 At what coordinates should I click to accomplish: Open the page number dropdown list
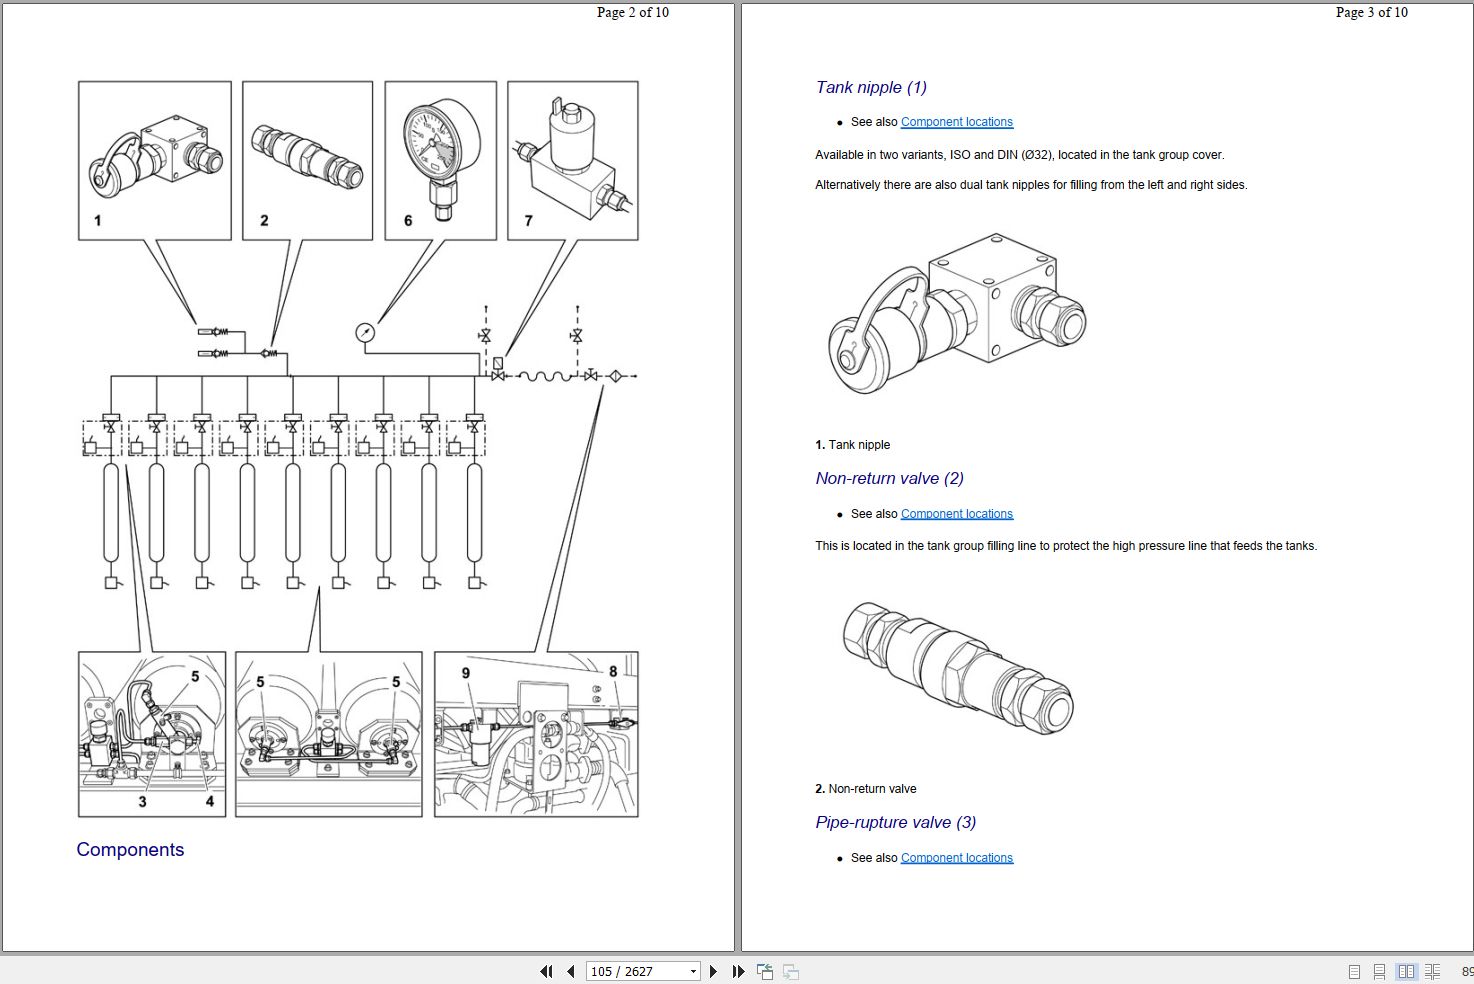coord(692,971)
